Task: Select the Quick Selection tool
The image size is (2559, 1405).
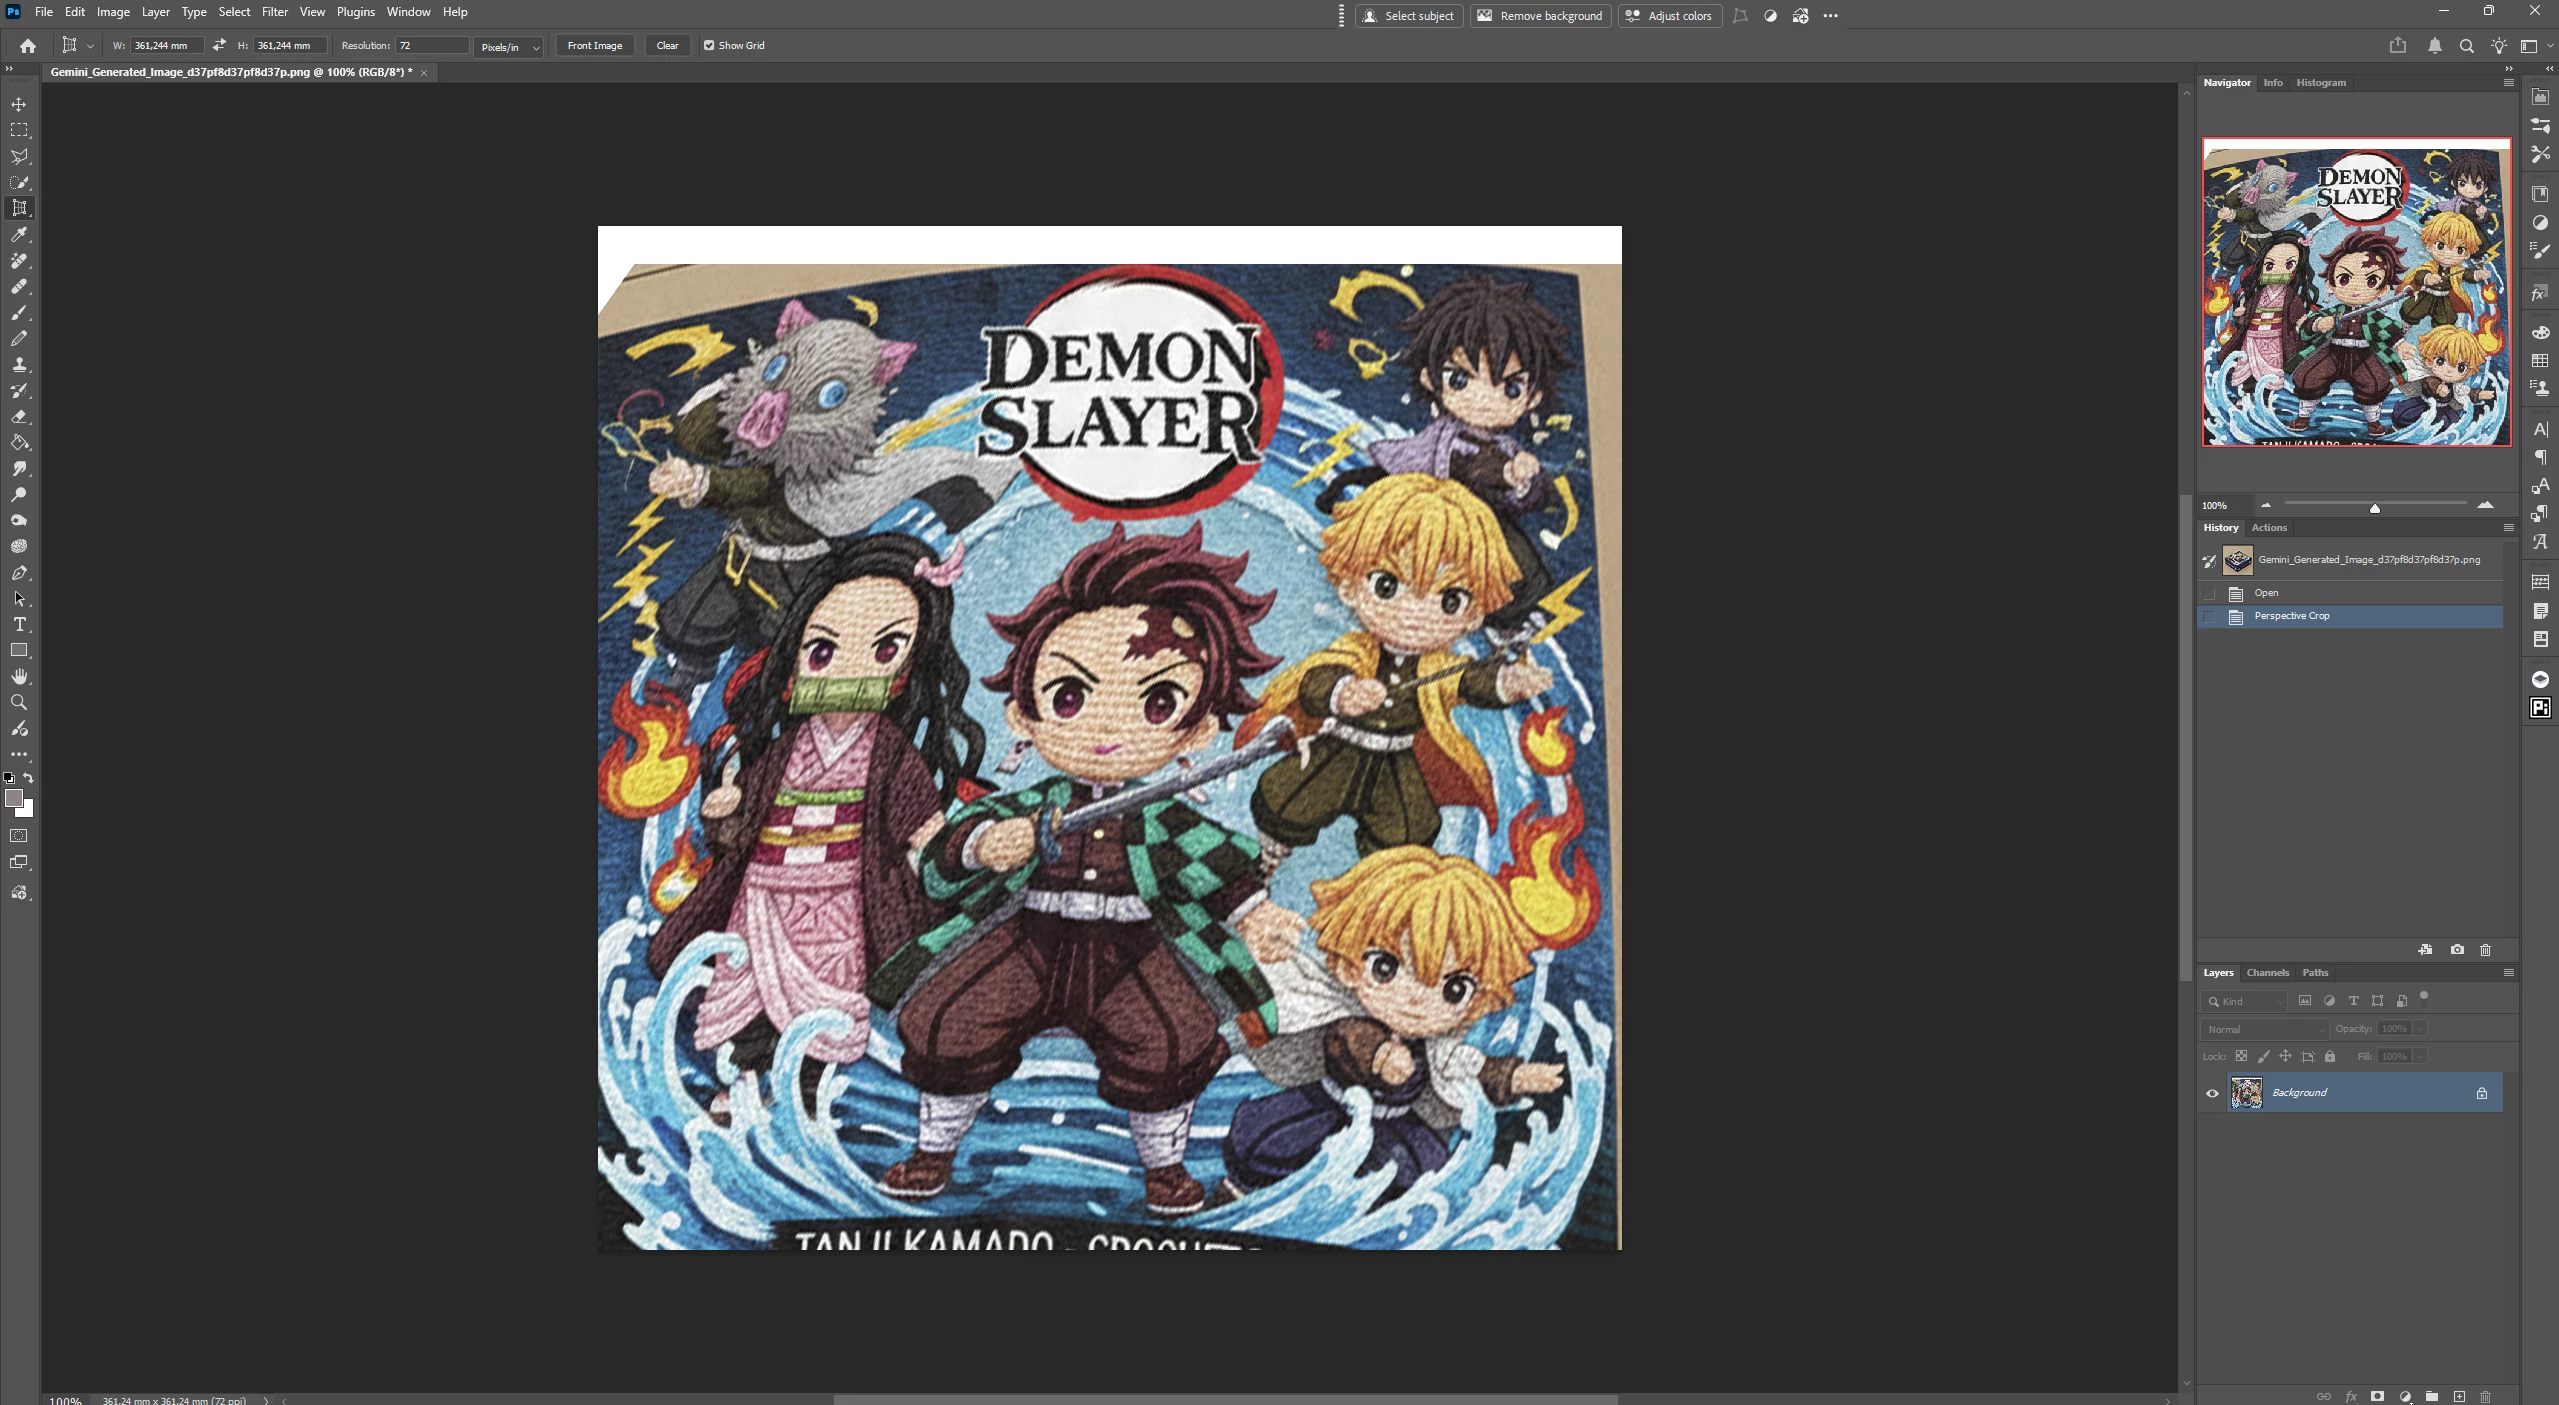Action: 19,182
